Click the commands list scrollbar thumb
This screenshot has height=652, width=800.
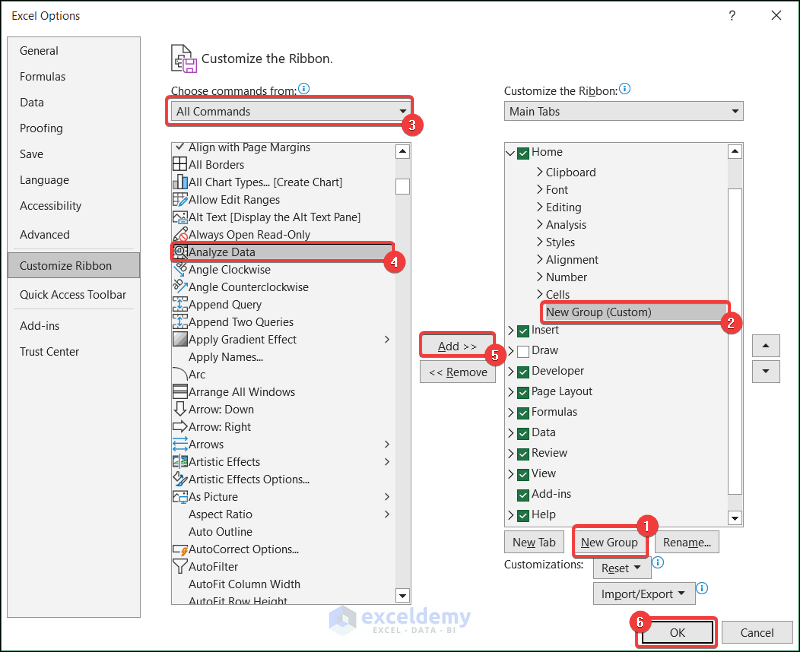403,186
